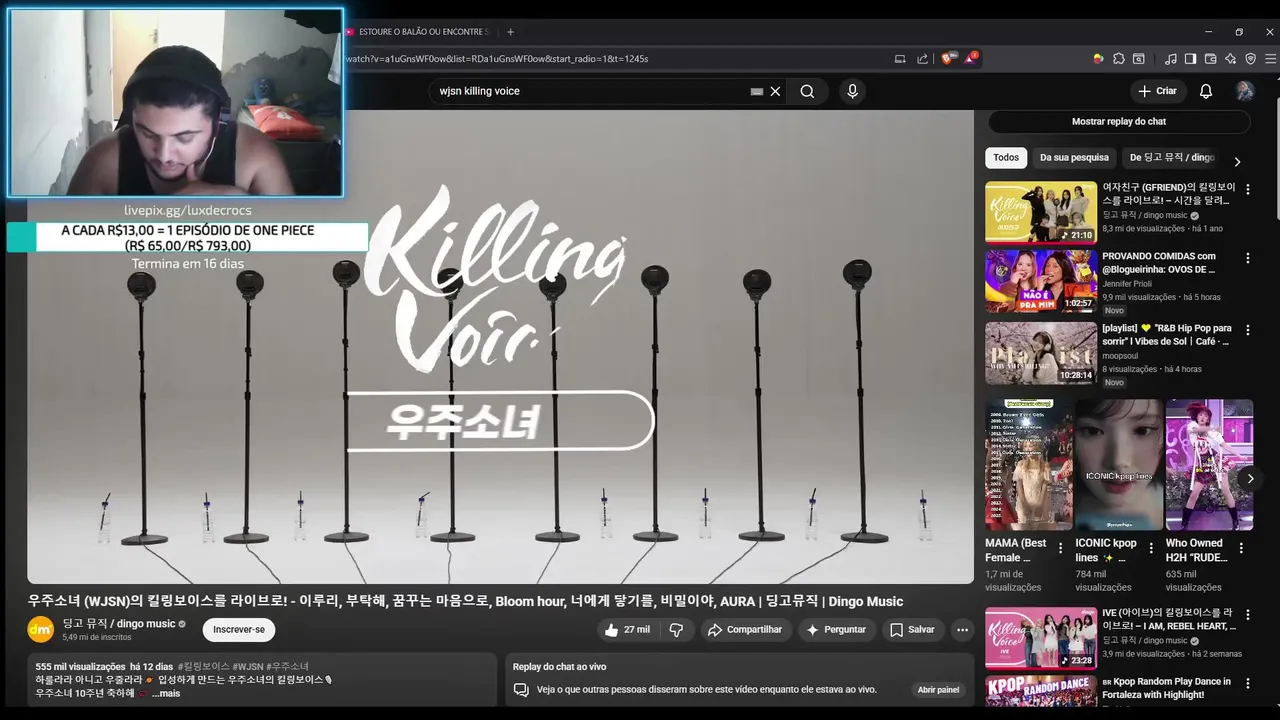Viewport: 1280px width, 720px height.
Task: Show next Shorts with the right arrow
Action: pyautogui.click(x=1250, y=478)
